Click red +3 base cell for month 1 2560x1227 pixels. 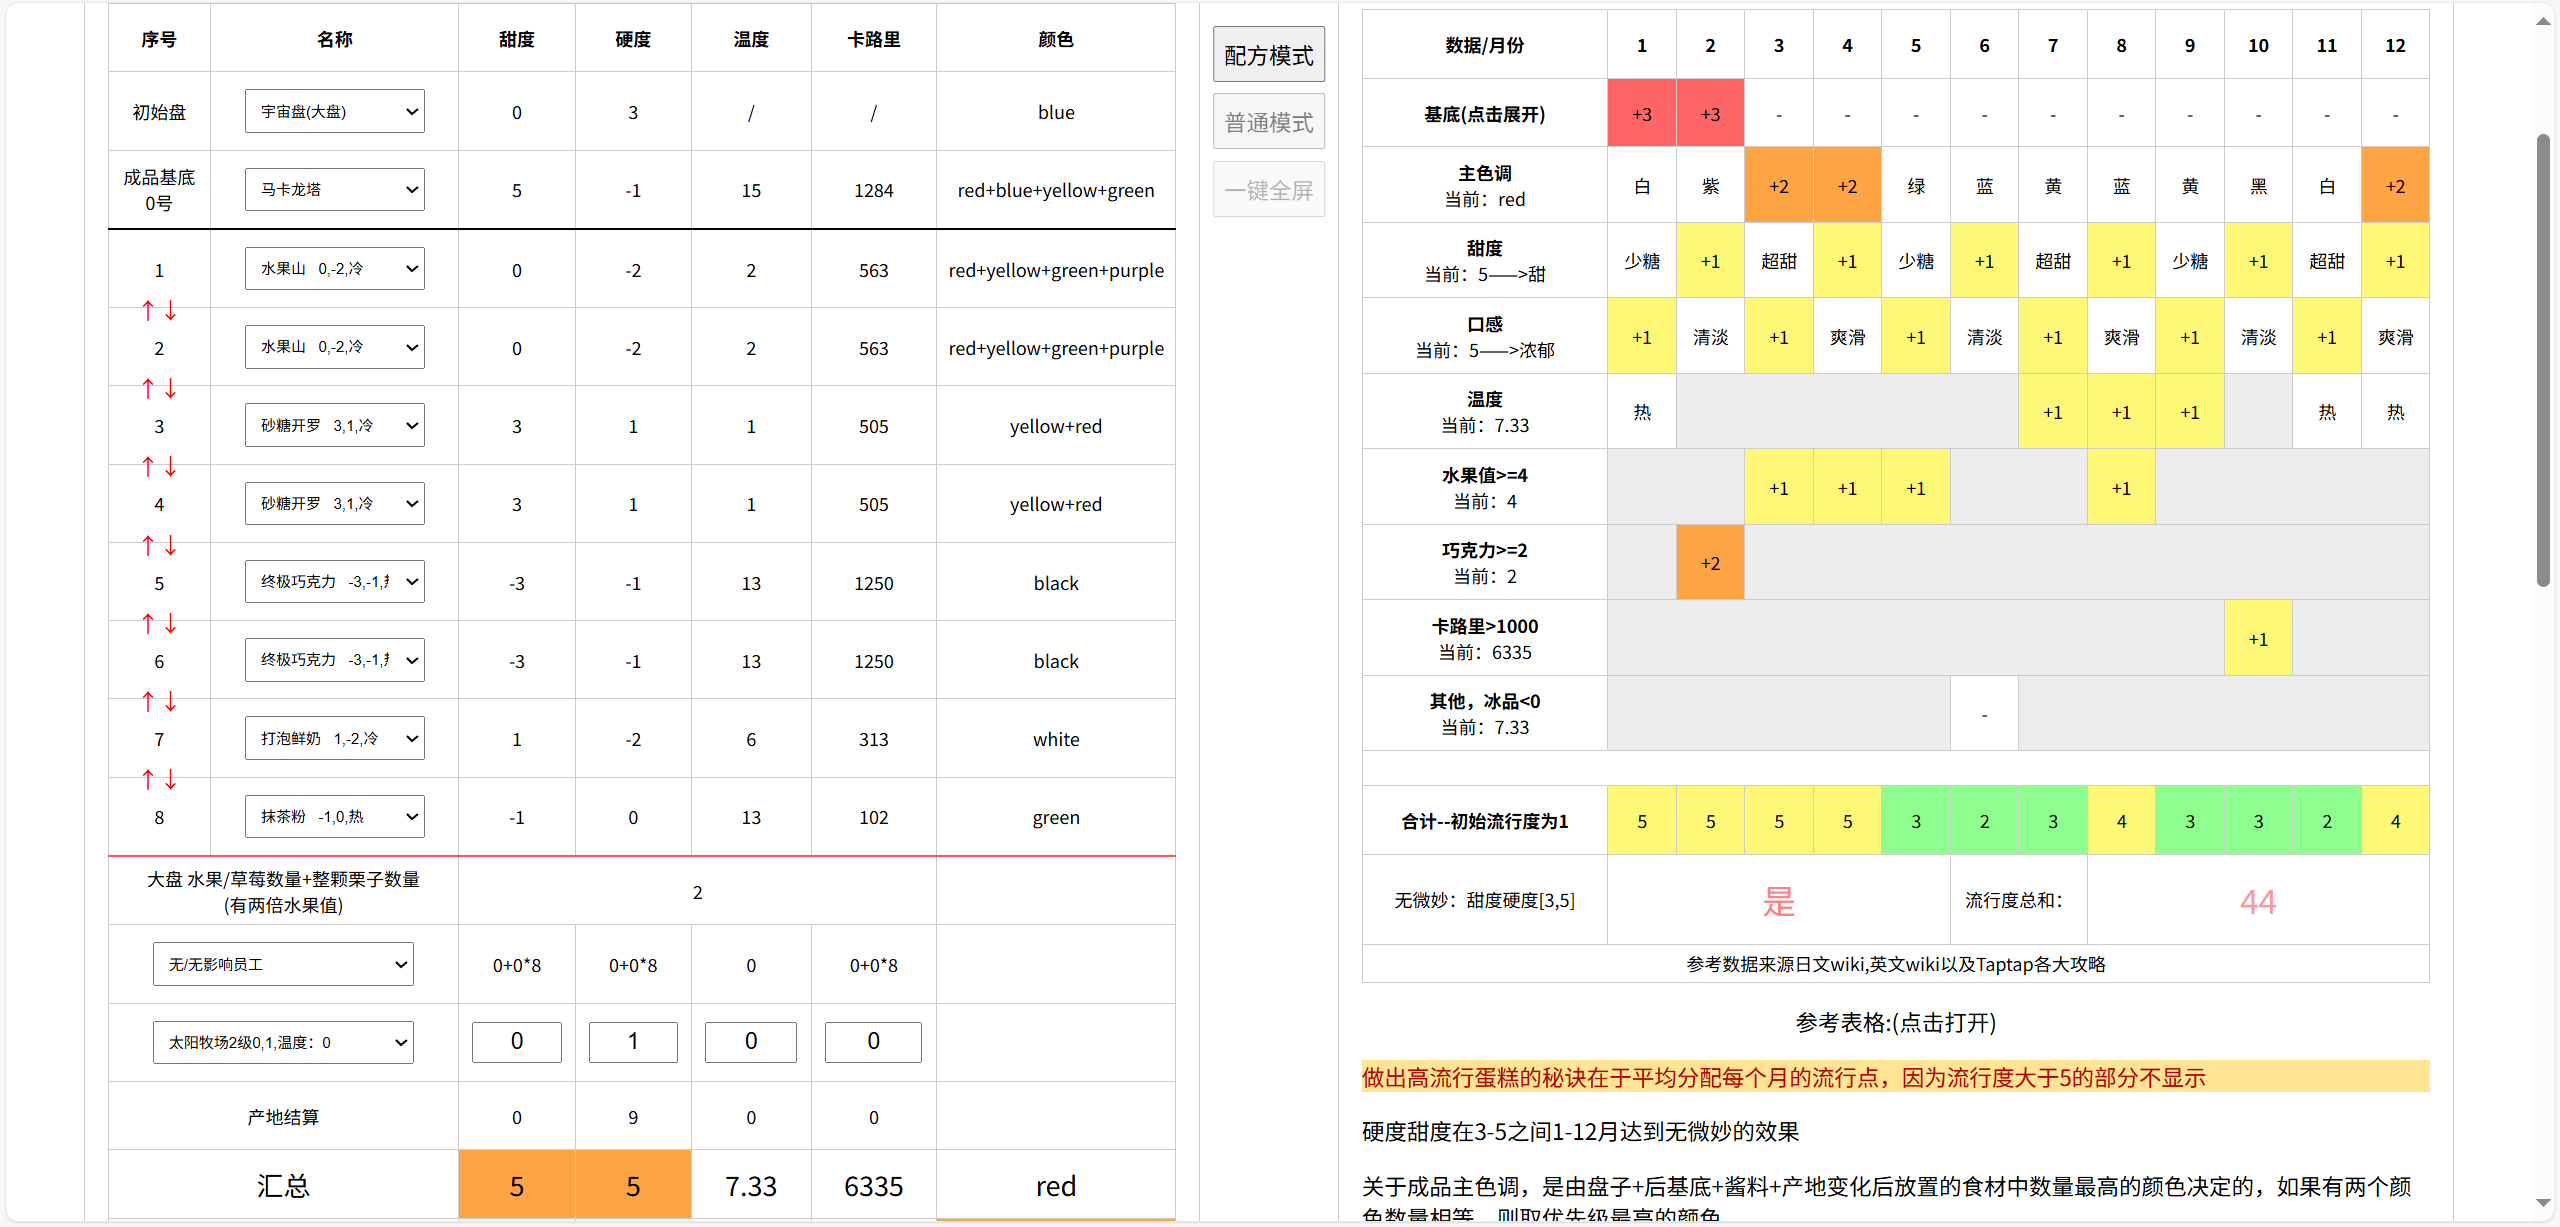tap(1642, 114)
